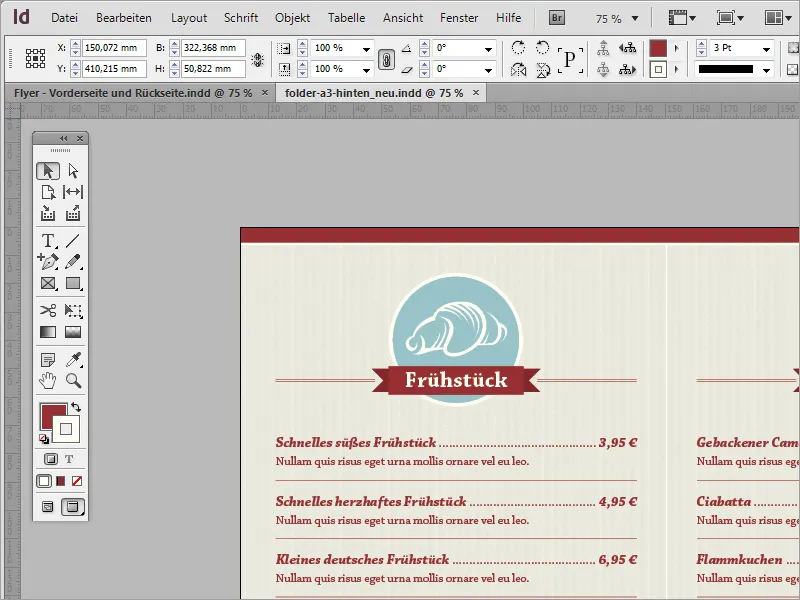This screenshot has height=600, width=800.
Task: Click the rotate 90 degrees clockwise control
Action: 517,48
